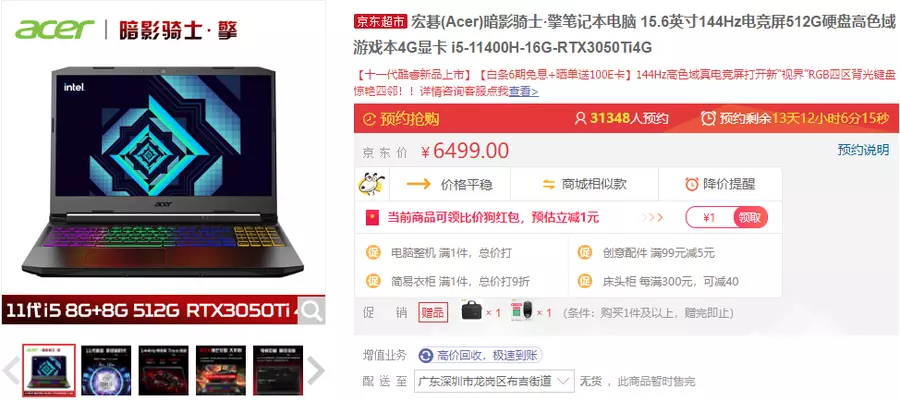
Task: Click the 高价回收 recycle icon
Action: point(426,356)
